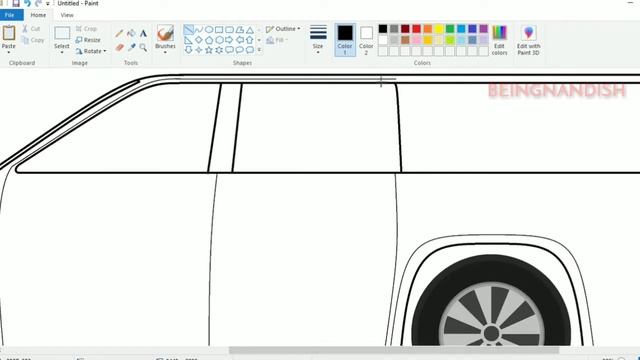Viewport: 640px width, 360px height.
Task: Activate Color 2 background selector
Action: 366,40
